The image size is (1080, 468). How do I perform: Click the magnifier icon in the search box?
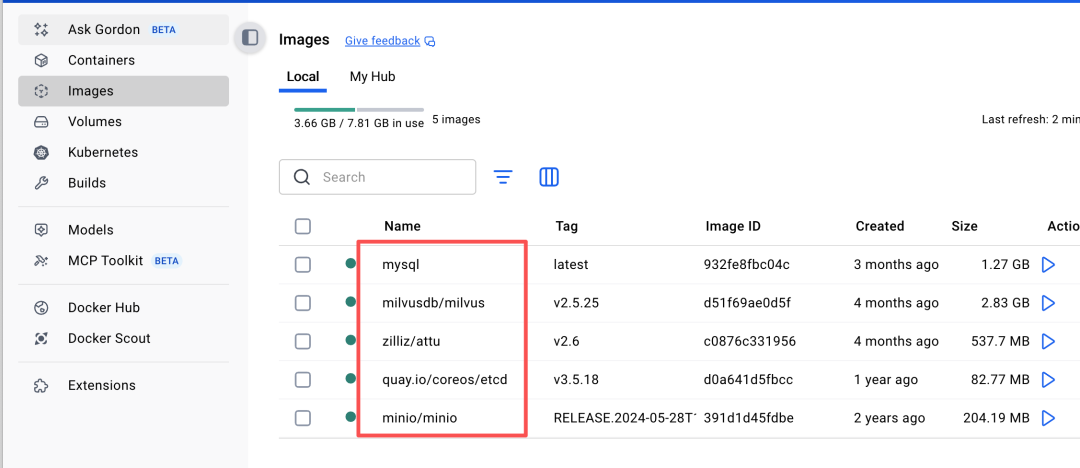coord(301,177)
